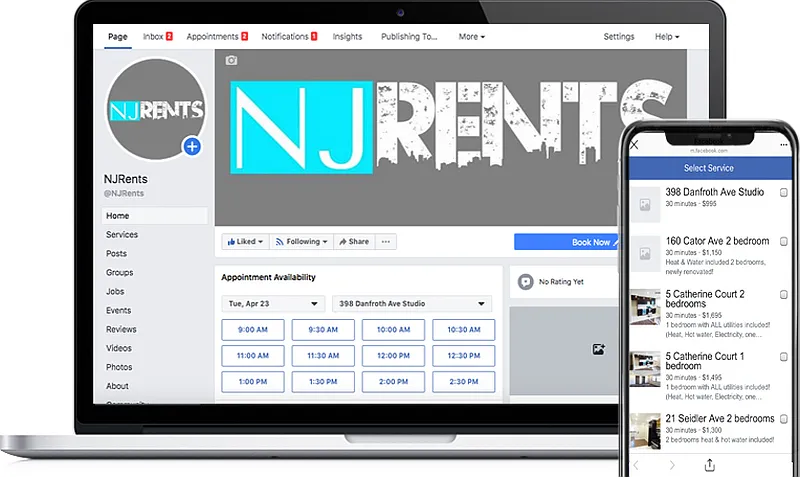Select the 11:30 AM time slot
Image resolution: width=800 pixels, height=477 pixels.
tap(323, 355)
